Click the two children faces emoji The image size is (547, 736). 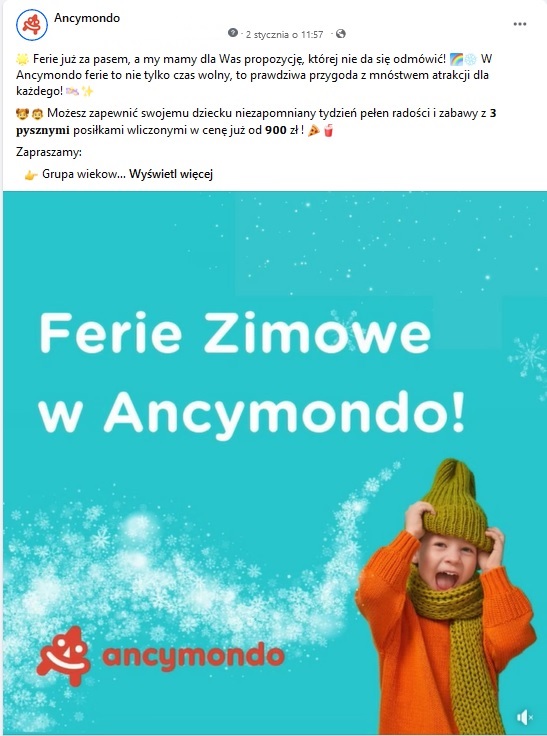(30, 114)
